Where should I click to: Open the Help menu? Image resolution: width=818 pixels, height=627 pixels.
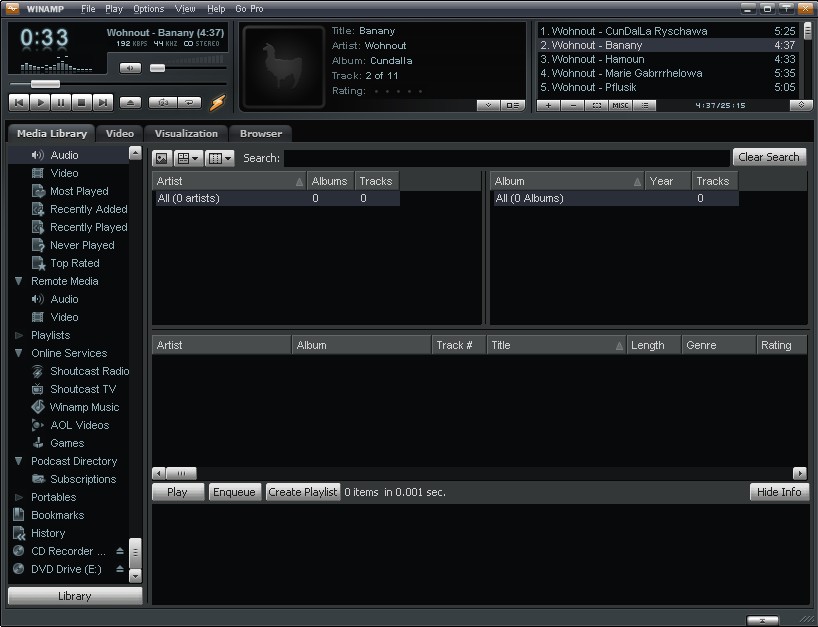click(216, 9)
